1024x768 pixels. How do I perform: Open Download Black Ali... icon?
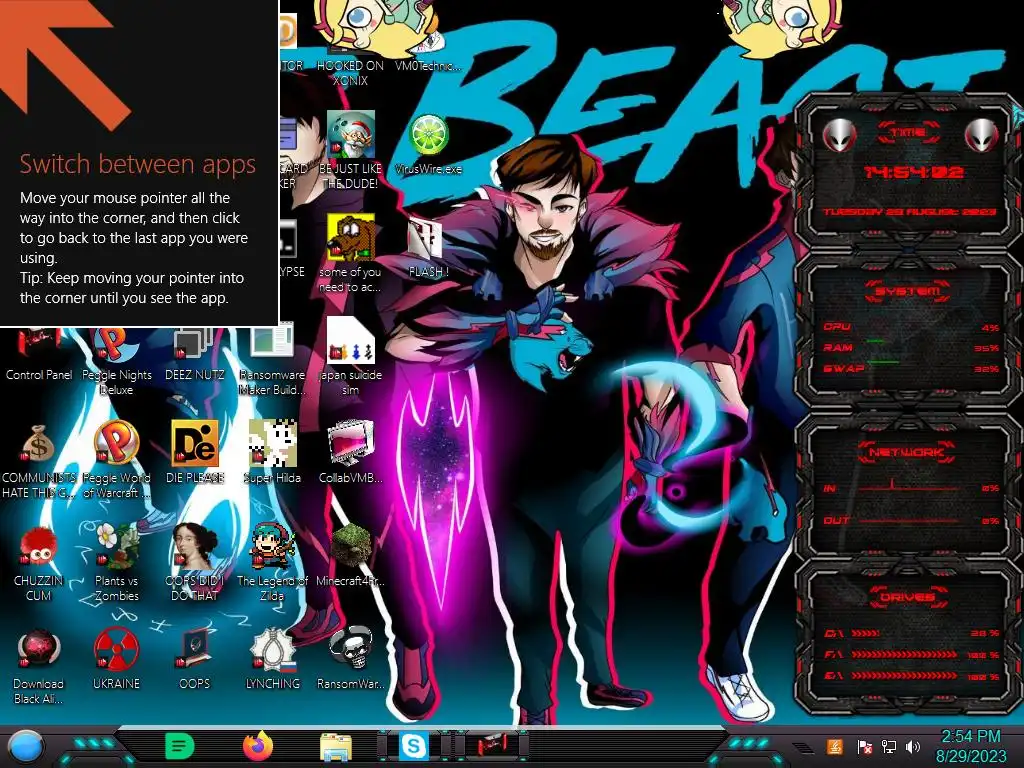[39, 666]
